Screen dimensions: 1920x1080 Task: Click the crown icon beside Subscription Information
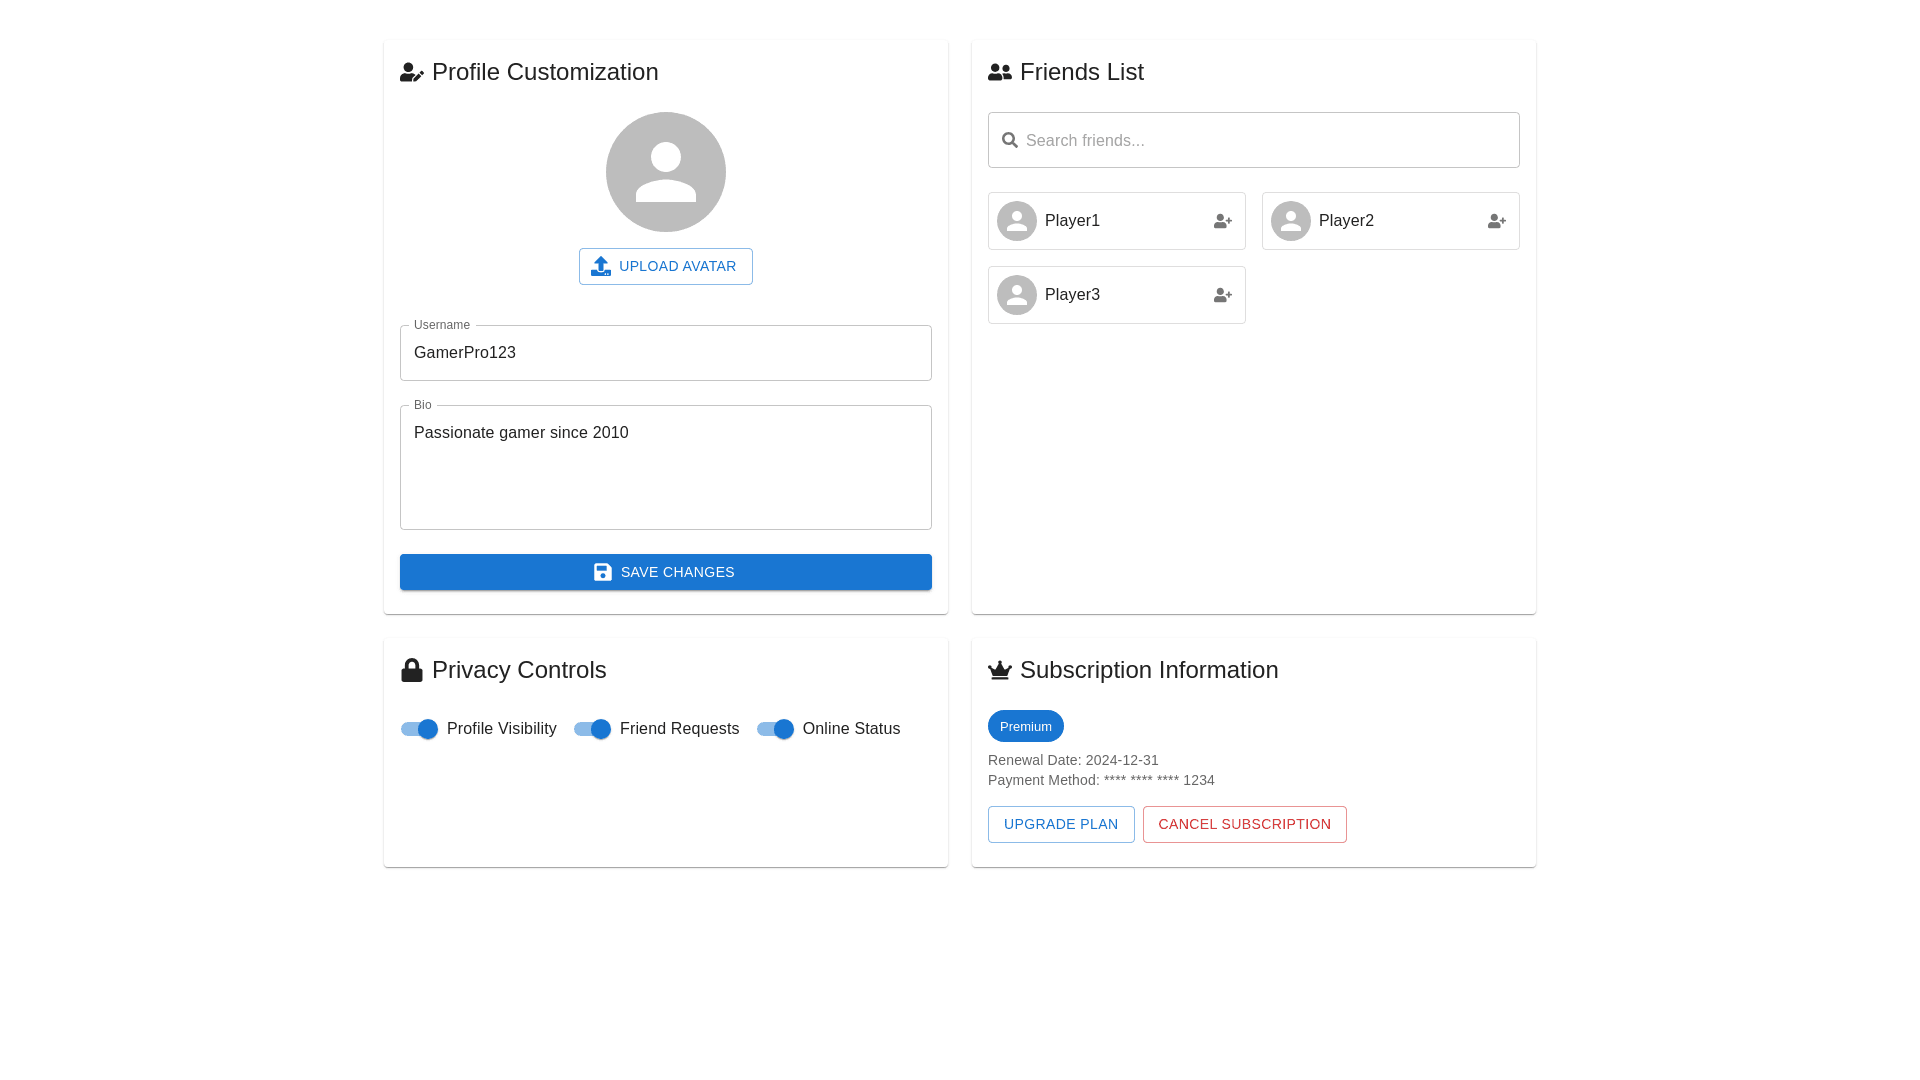[x=999, y=670]
